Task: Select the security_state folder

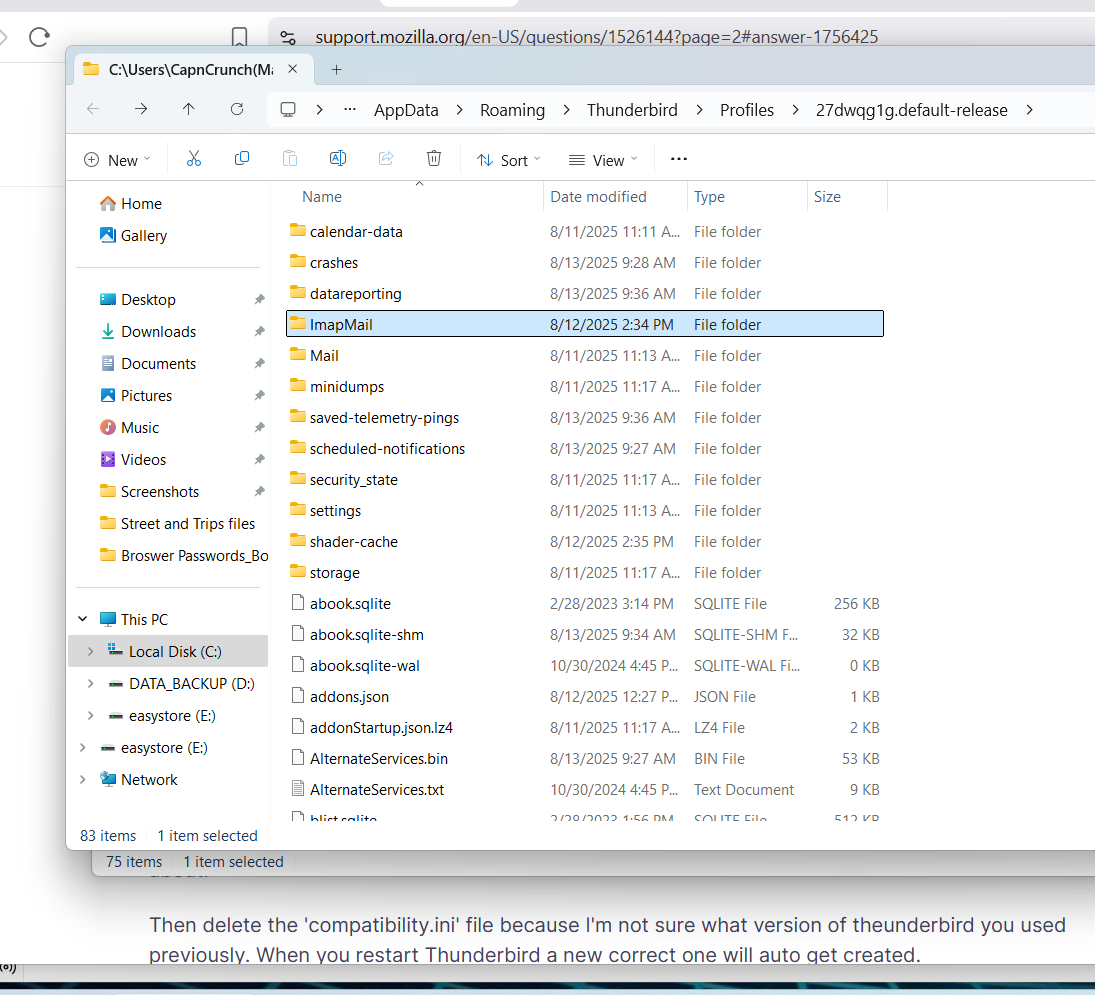Action: tap(353, 480)
